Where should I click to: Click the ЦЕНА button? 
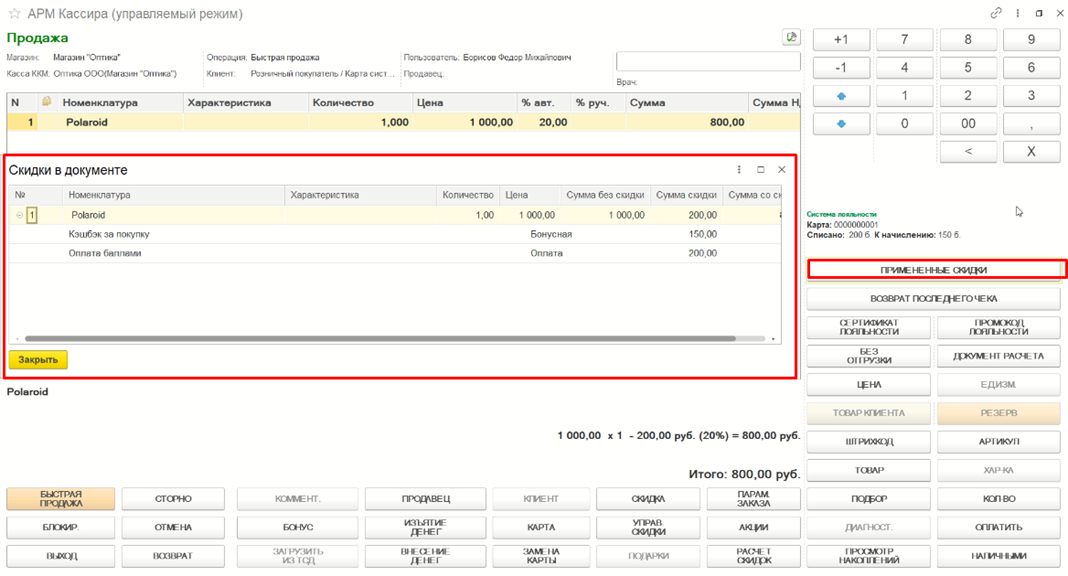tap(869, 384)
